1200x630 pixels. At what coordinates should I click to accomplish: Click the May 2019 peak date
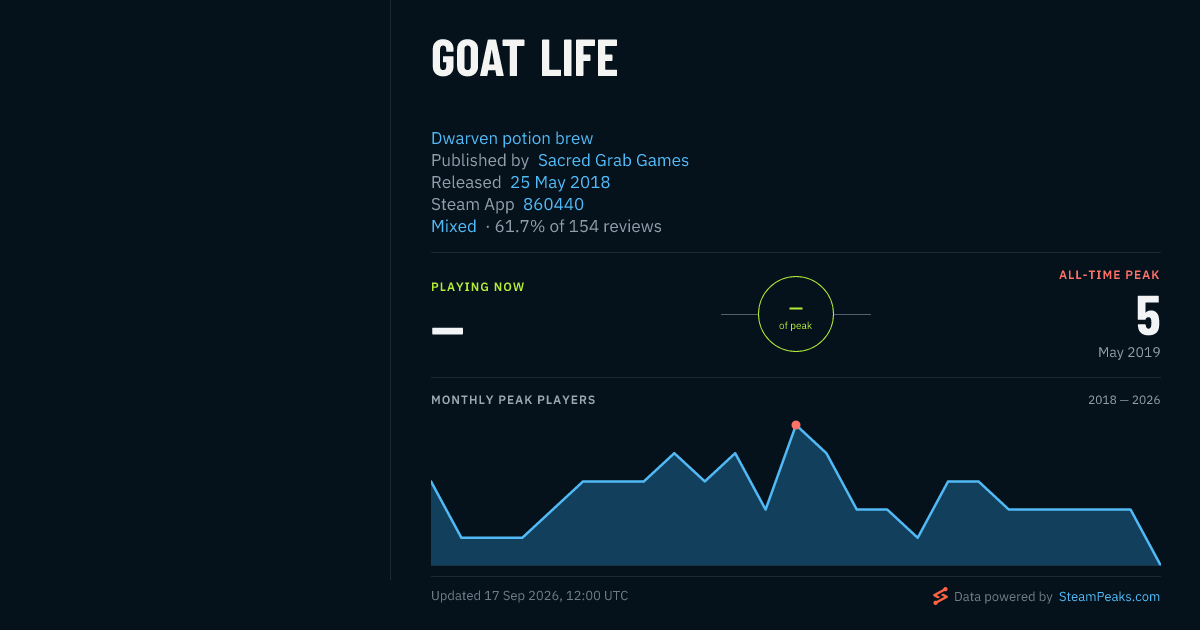(x=1129, y=352)
